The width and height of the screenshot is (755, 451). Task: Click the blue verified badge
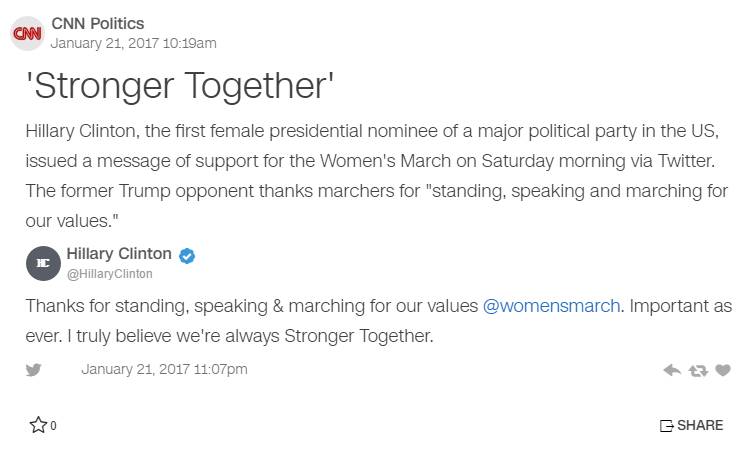[x=187, y=256]
